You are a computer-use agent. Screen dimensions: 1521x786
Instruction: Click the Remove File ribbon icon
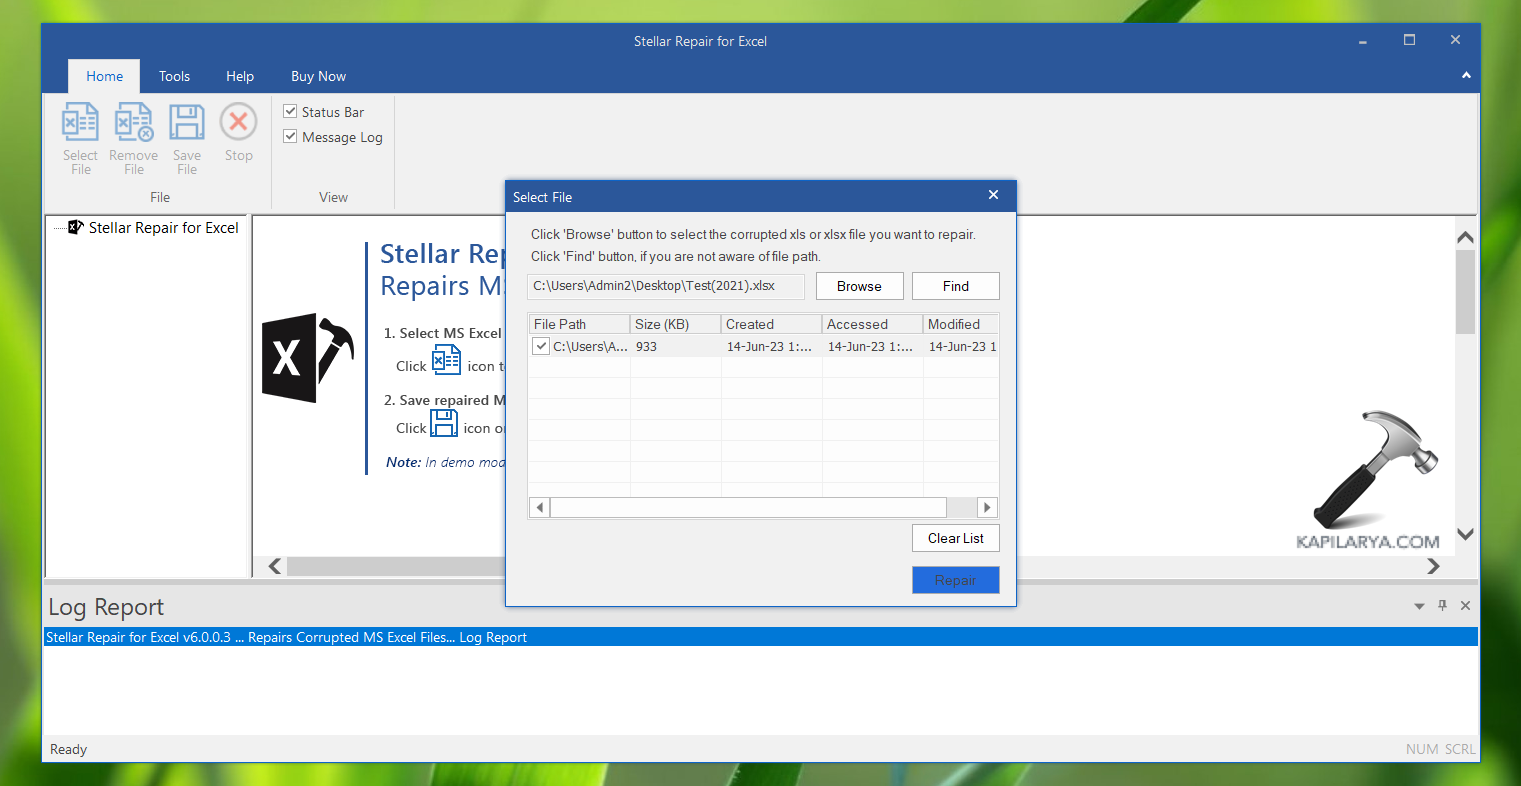(x=133, y=124)
